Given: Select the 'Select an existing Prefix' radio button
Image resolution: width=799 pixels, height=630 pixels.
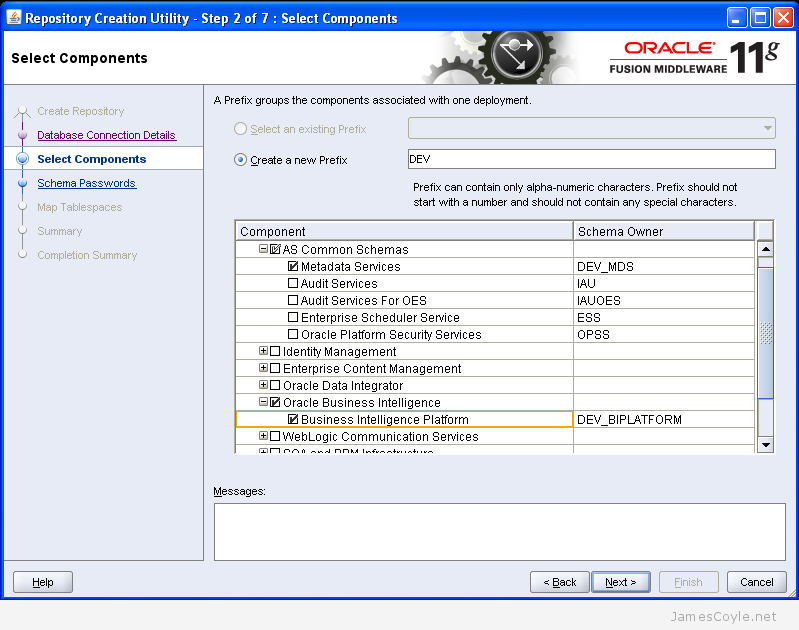Looking at the screenshot, I should 241,129.
